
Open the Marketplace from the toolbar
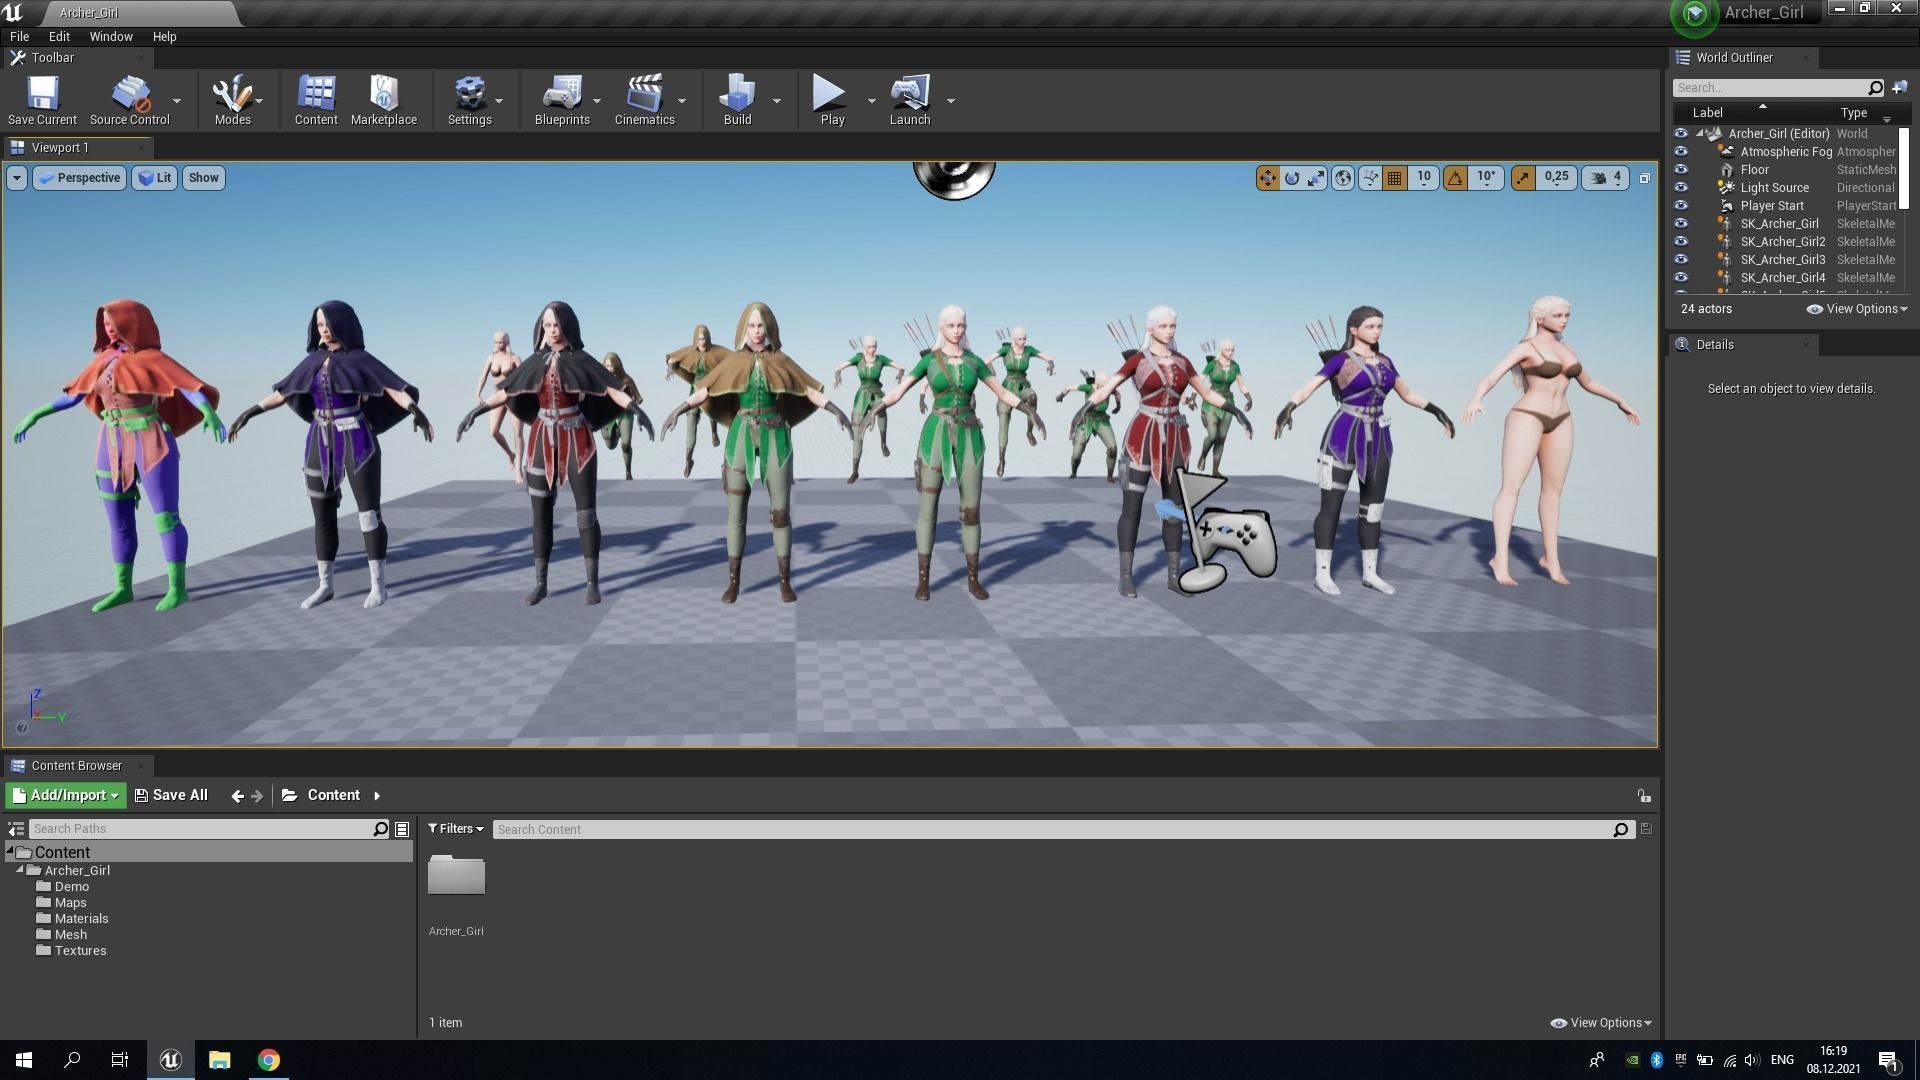(x=383, y=94)
